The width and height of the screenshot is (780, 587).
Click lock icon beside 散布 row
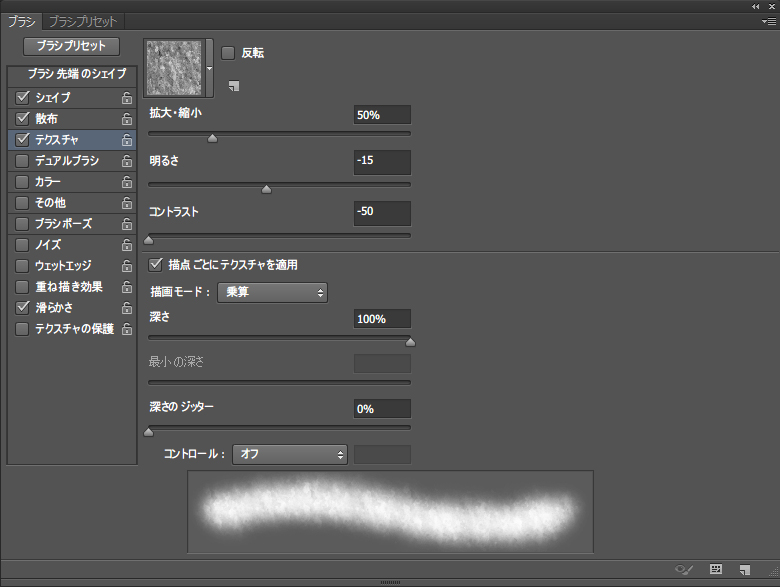(127, 119)
